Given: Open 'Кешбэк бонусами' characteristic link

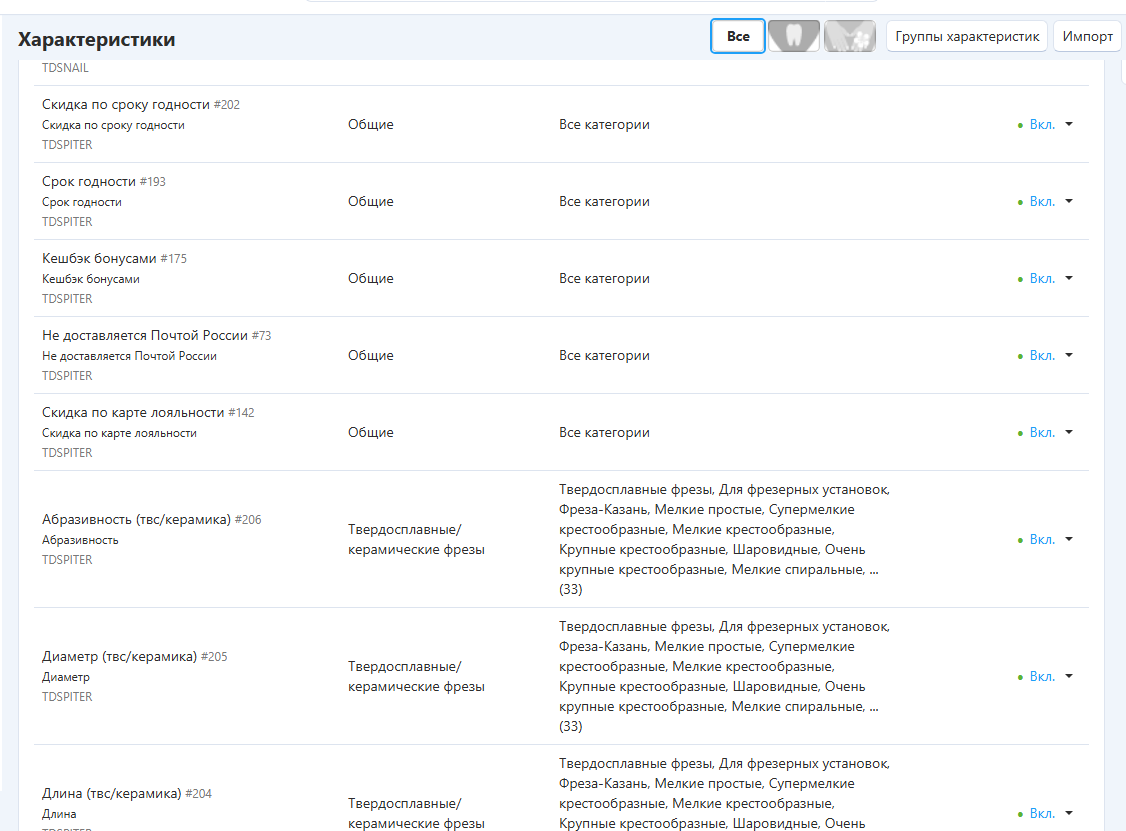Looking at the screenshot, I should tap(99, 259).
